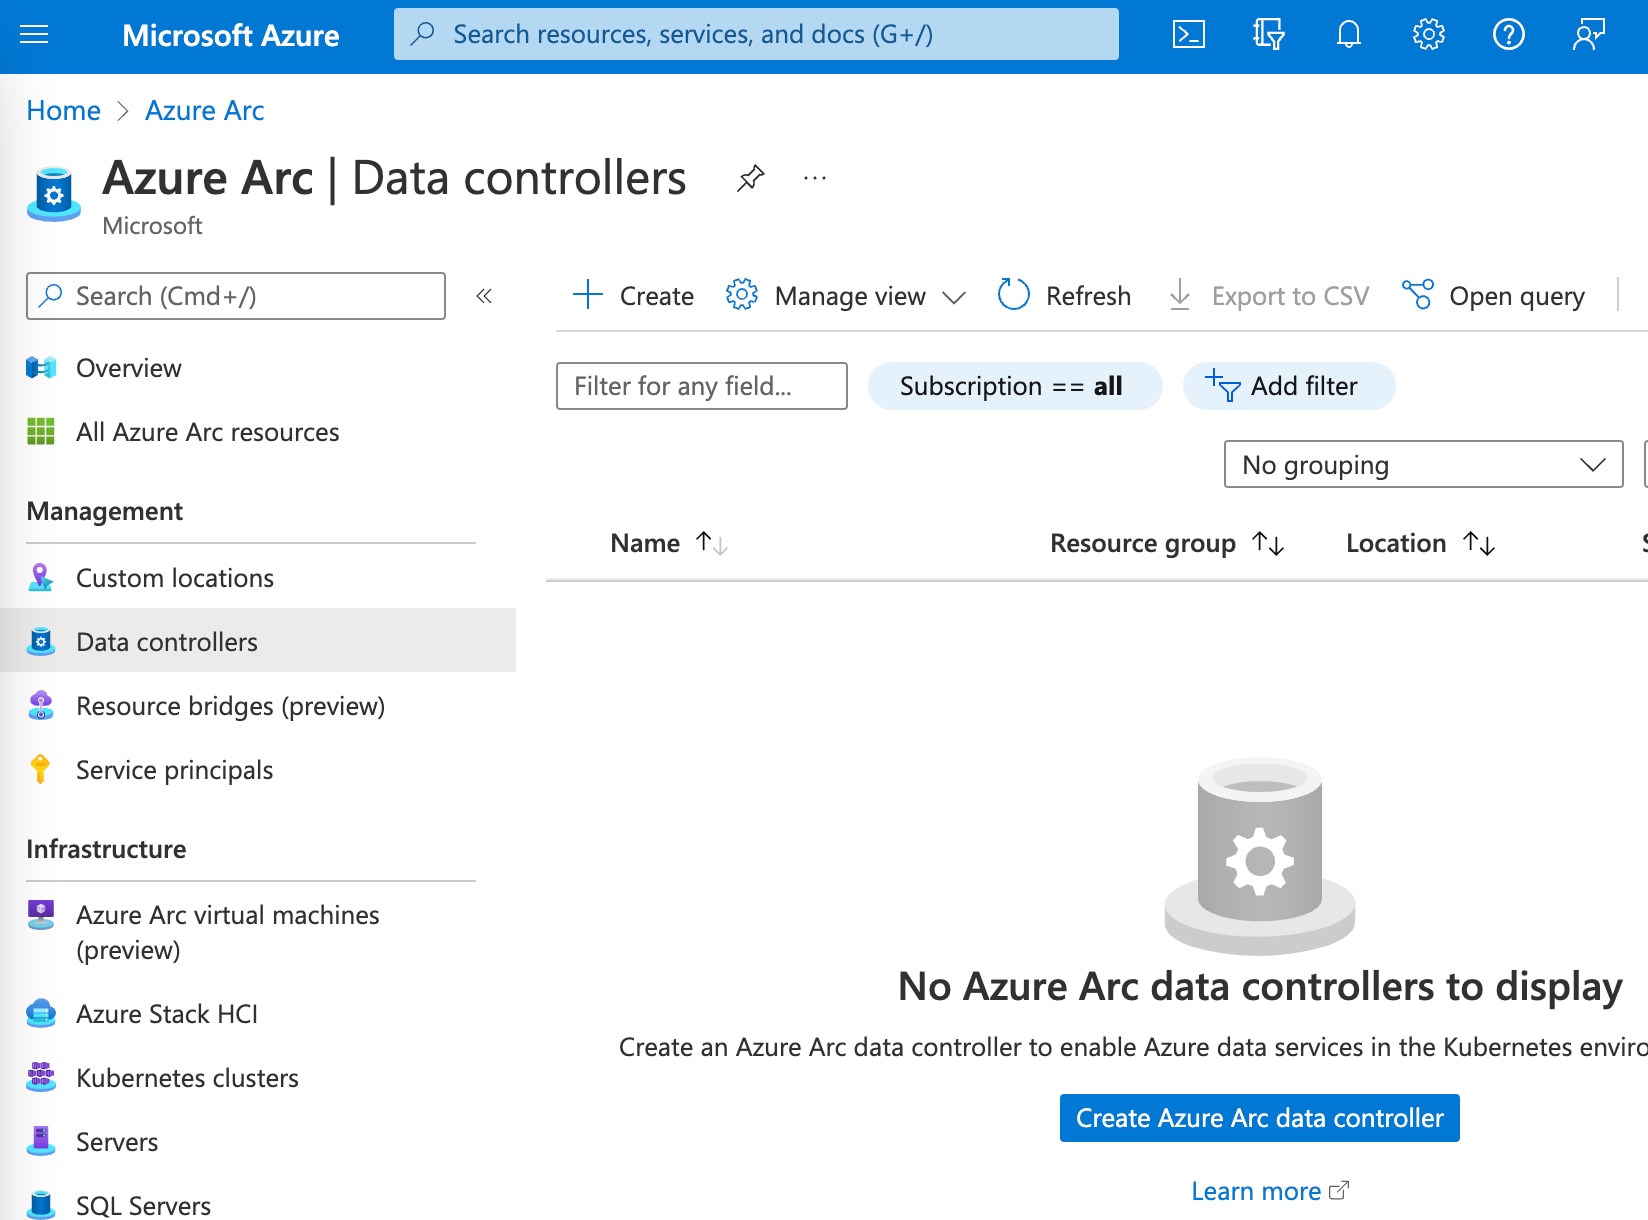
Task: Click Microsoft Azure portal title
Action: (x=231, y=35)
